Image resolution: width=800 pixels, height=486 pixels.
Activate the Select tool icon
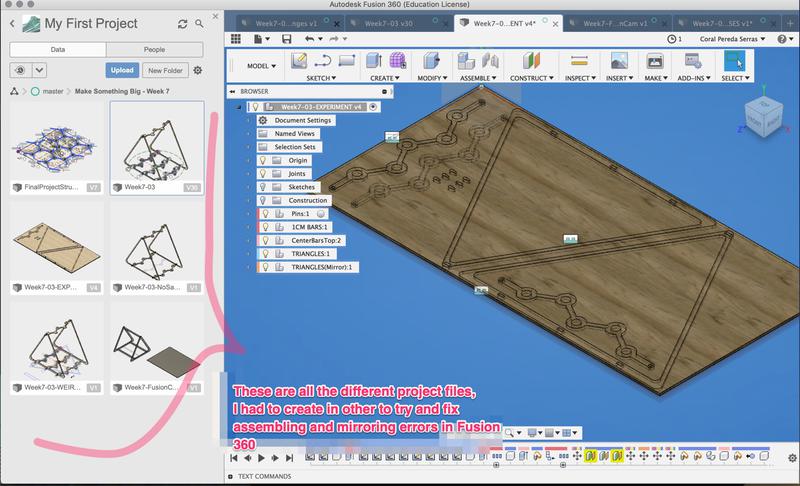735,61
